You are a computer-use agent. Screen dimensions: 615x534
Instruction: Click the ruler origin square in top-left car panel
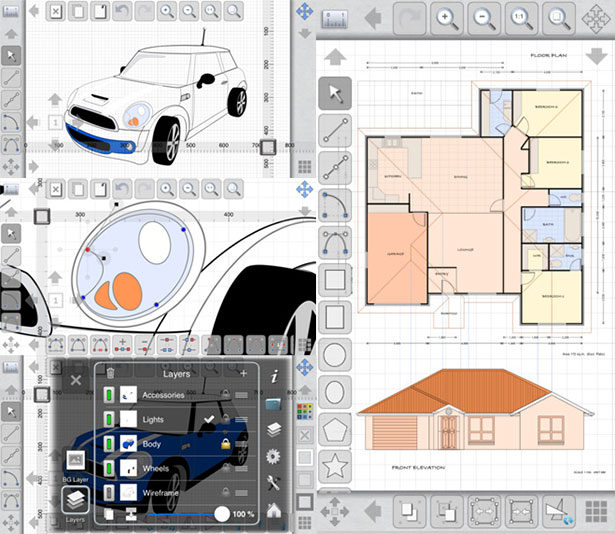[x=268, y=147]
